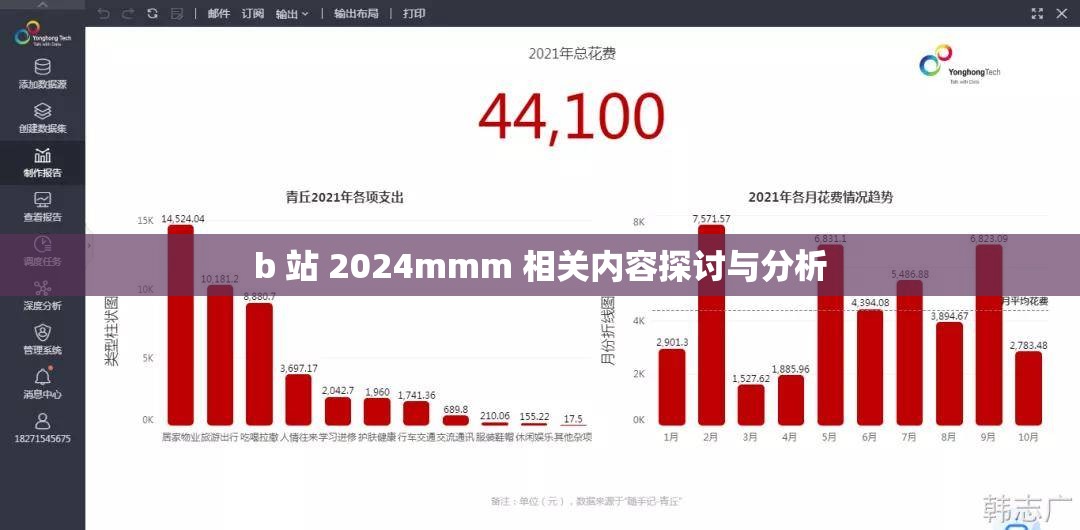
Task: Click the 689.8 data label
Action: (455, 409)
